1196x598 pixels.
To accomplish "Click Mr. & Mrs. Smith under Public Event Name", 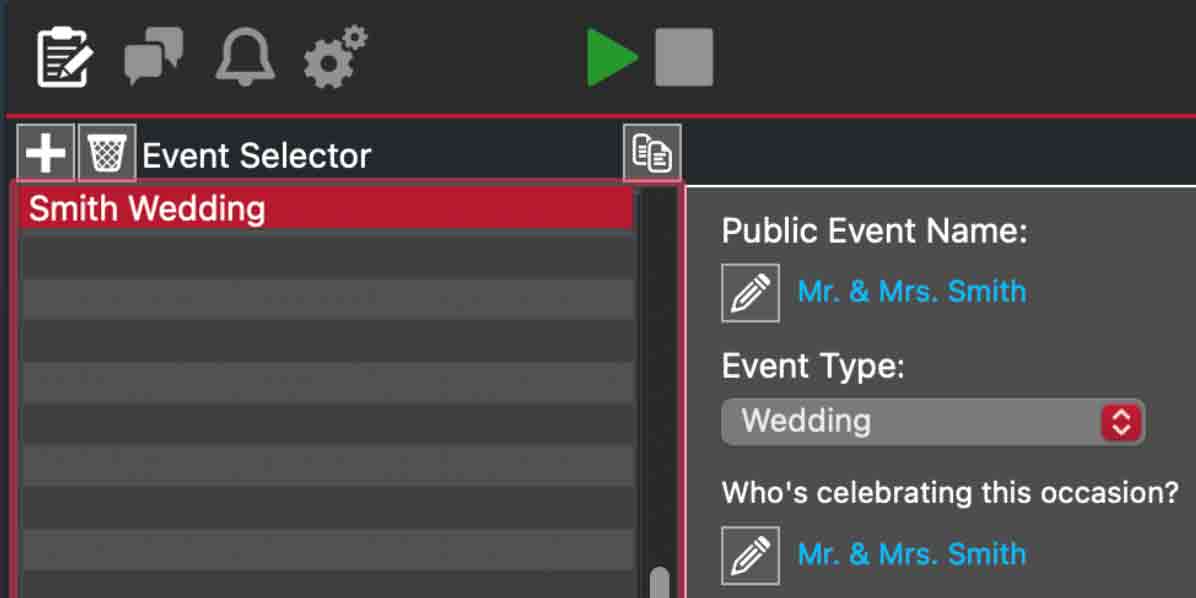I will (911, 292).
